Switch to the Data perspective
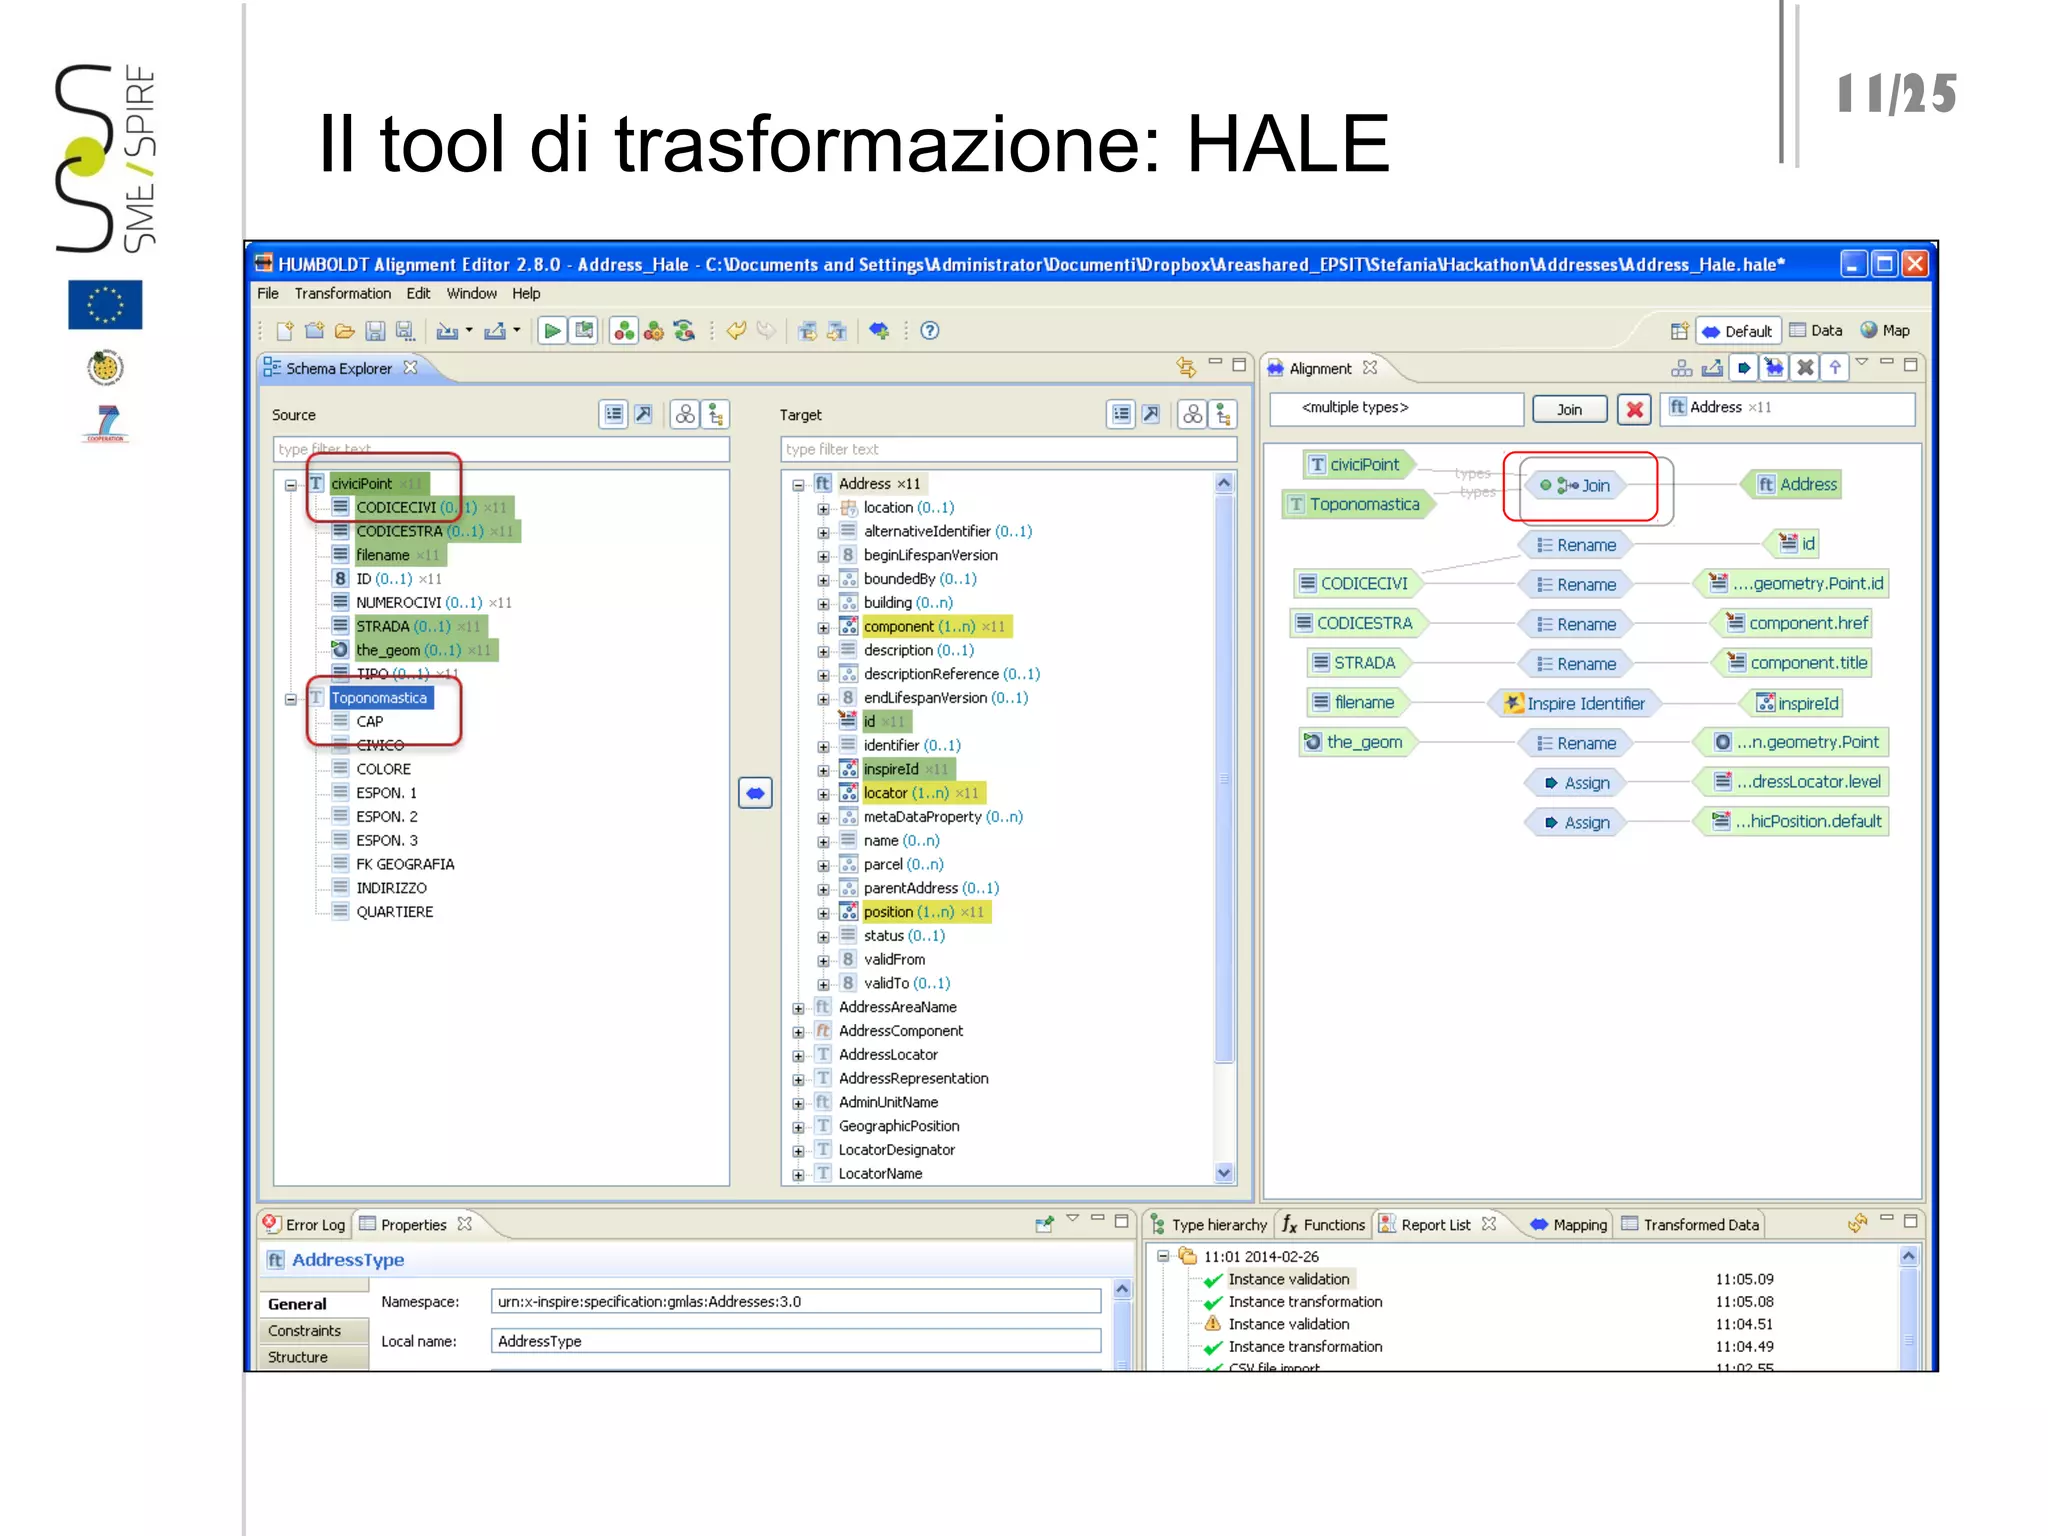The image size is (2048, 1536). tap(1816, 331)
